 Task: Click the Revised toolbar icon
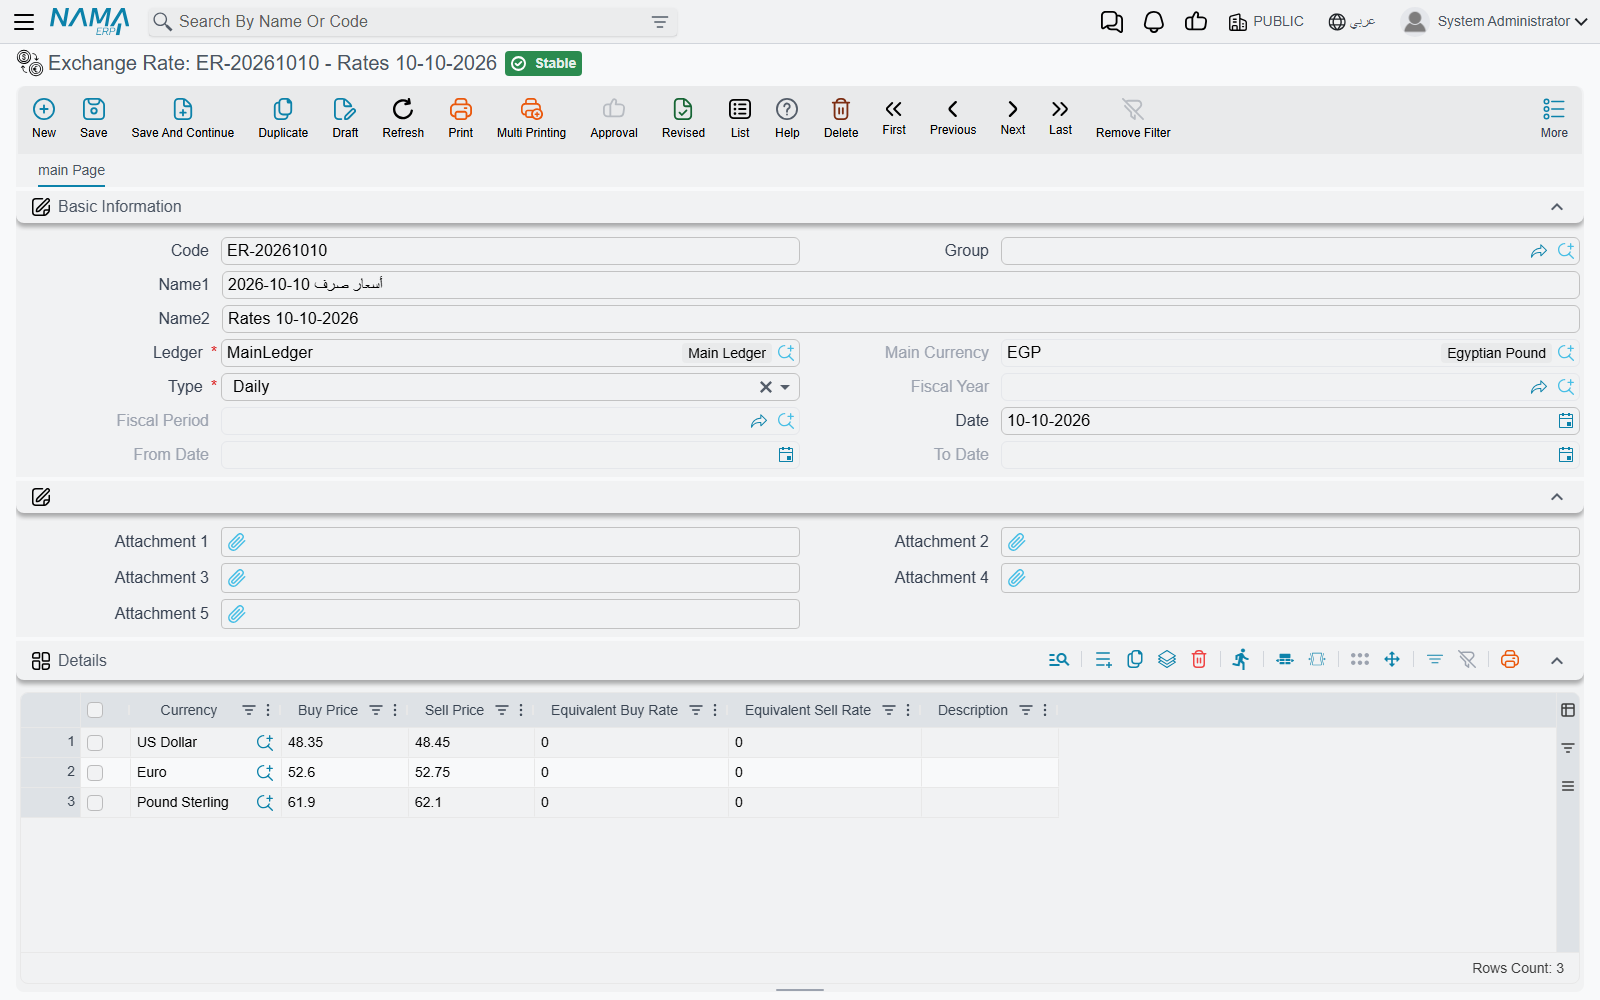683,109
